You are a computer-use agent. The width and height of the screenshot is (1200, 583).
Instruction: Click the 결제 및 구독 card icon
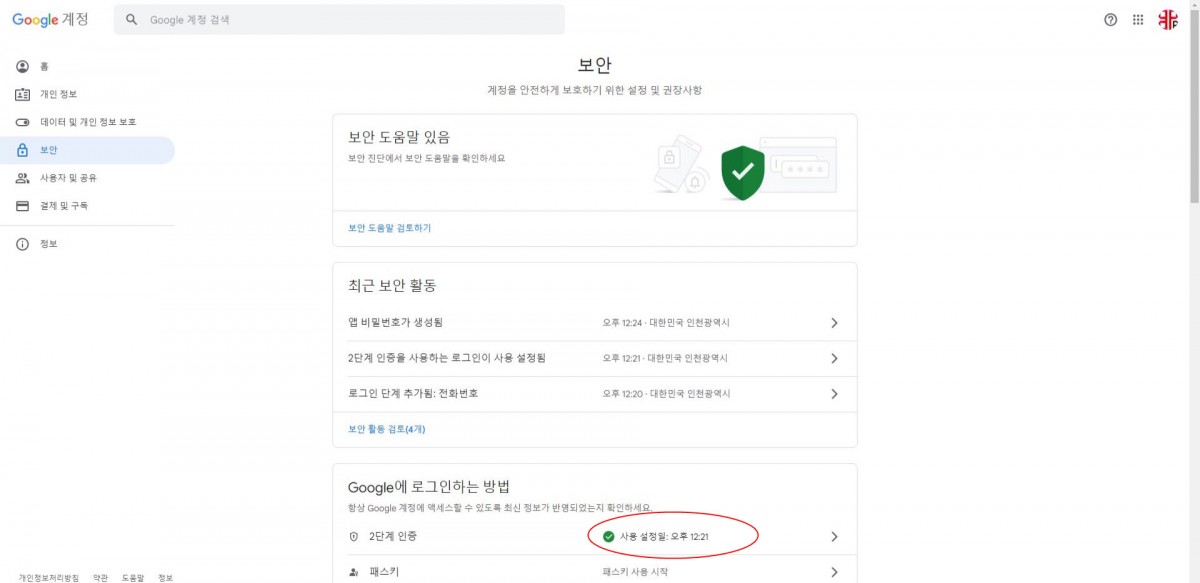(x=22, y=205)
